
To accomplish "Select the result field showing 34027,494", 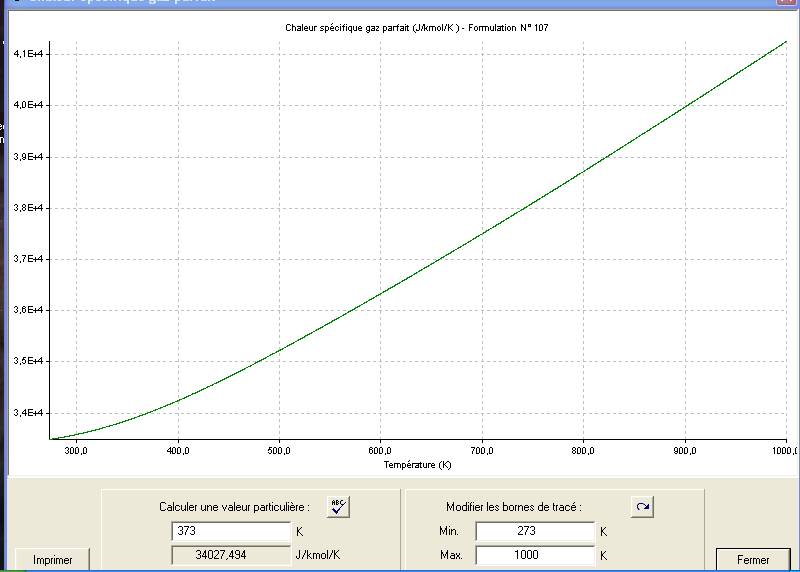I will (x=231, y=555).
